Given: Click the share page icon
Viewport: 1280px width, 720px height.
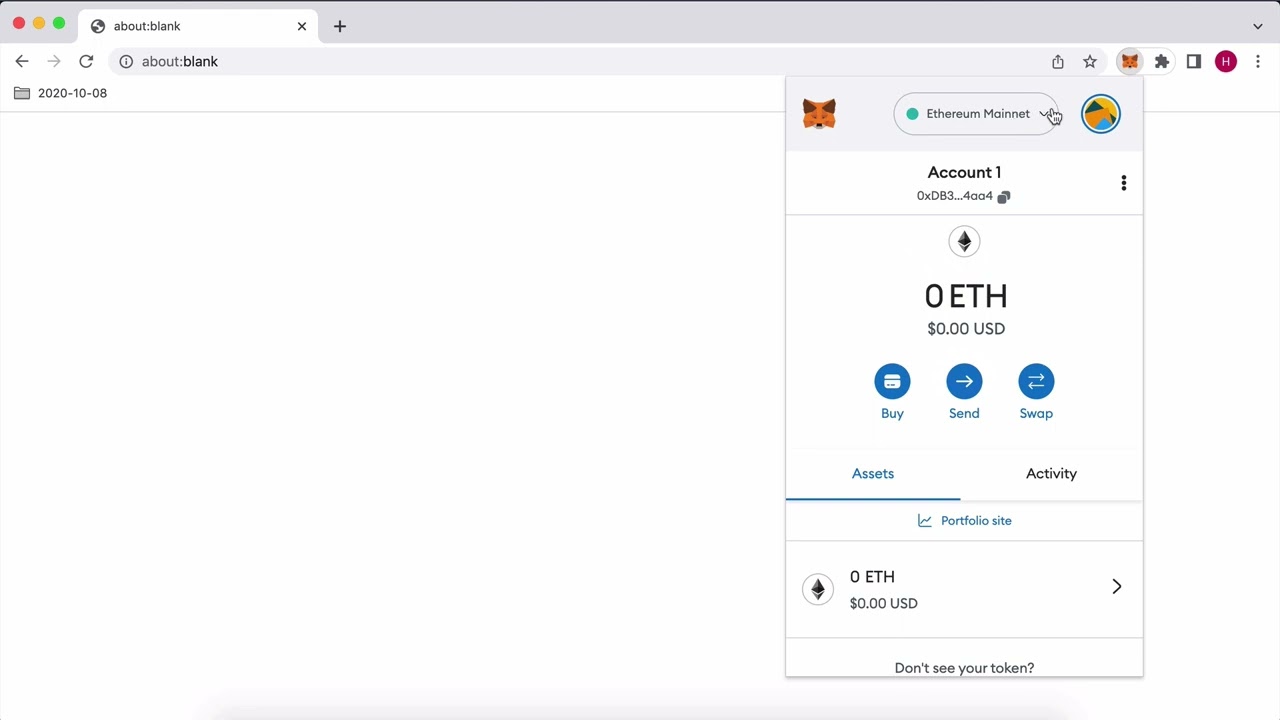Looking at the screenshot, I should coord(1058,62).
